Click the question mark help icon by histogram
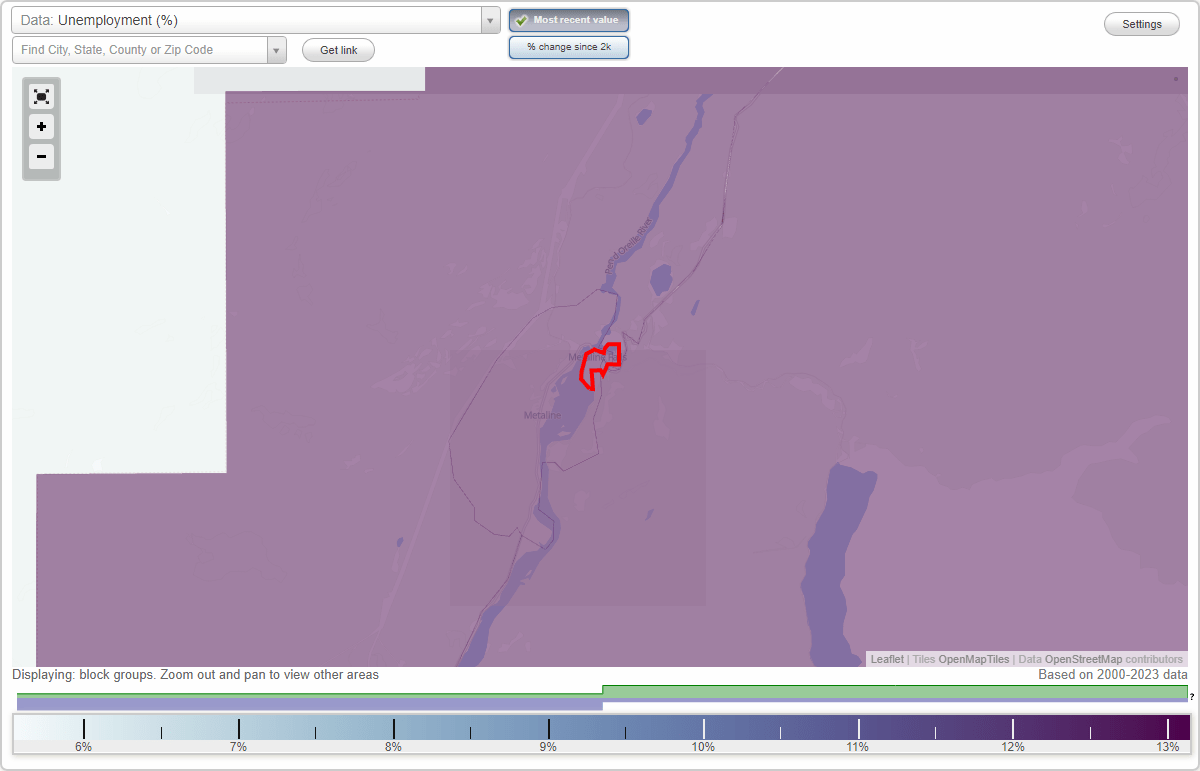The height and width of the screenshot is (771, 1200). (x=1192, y=697)
